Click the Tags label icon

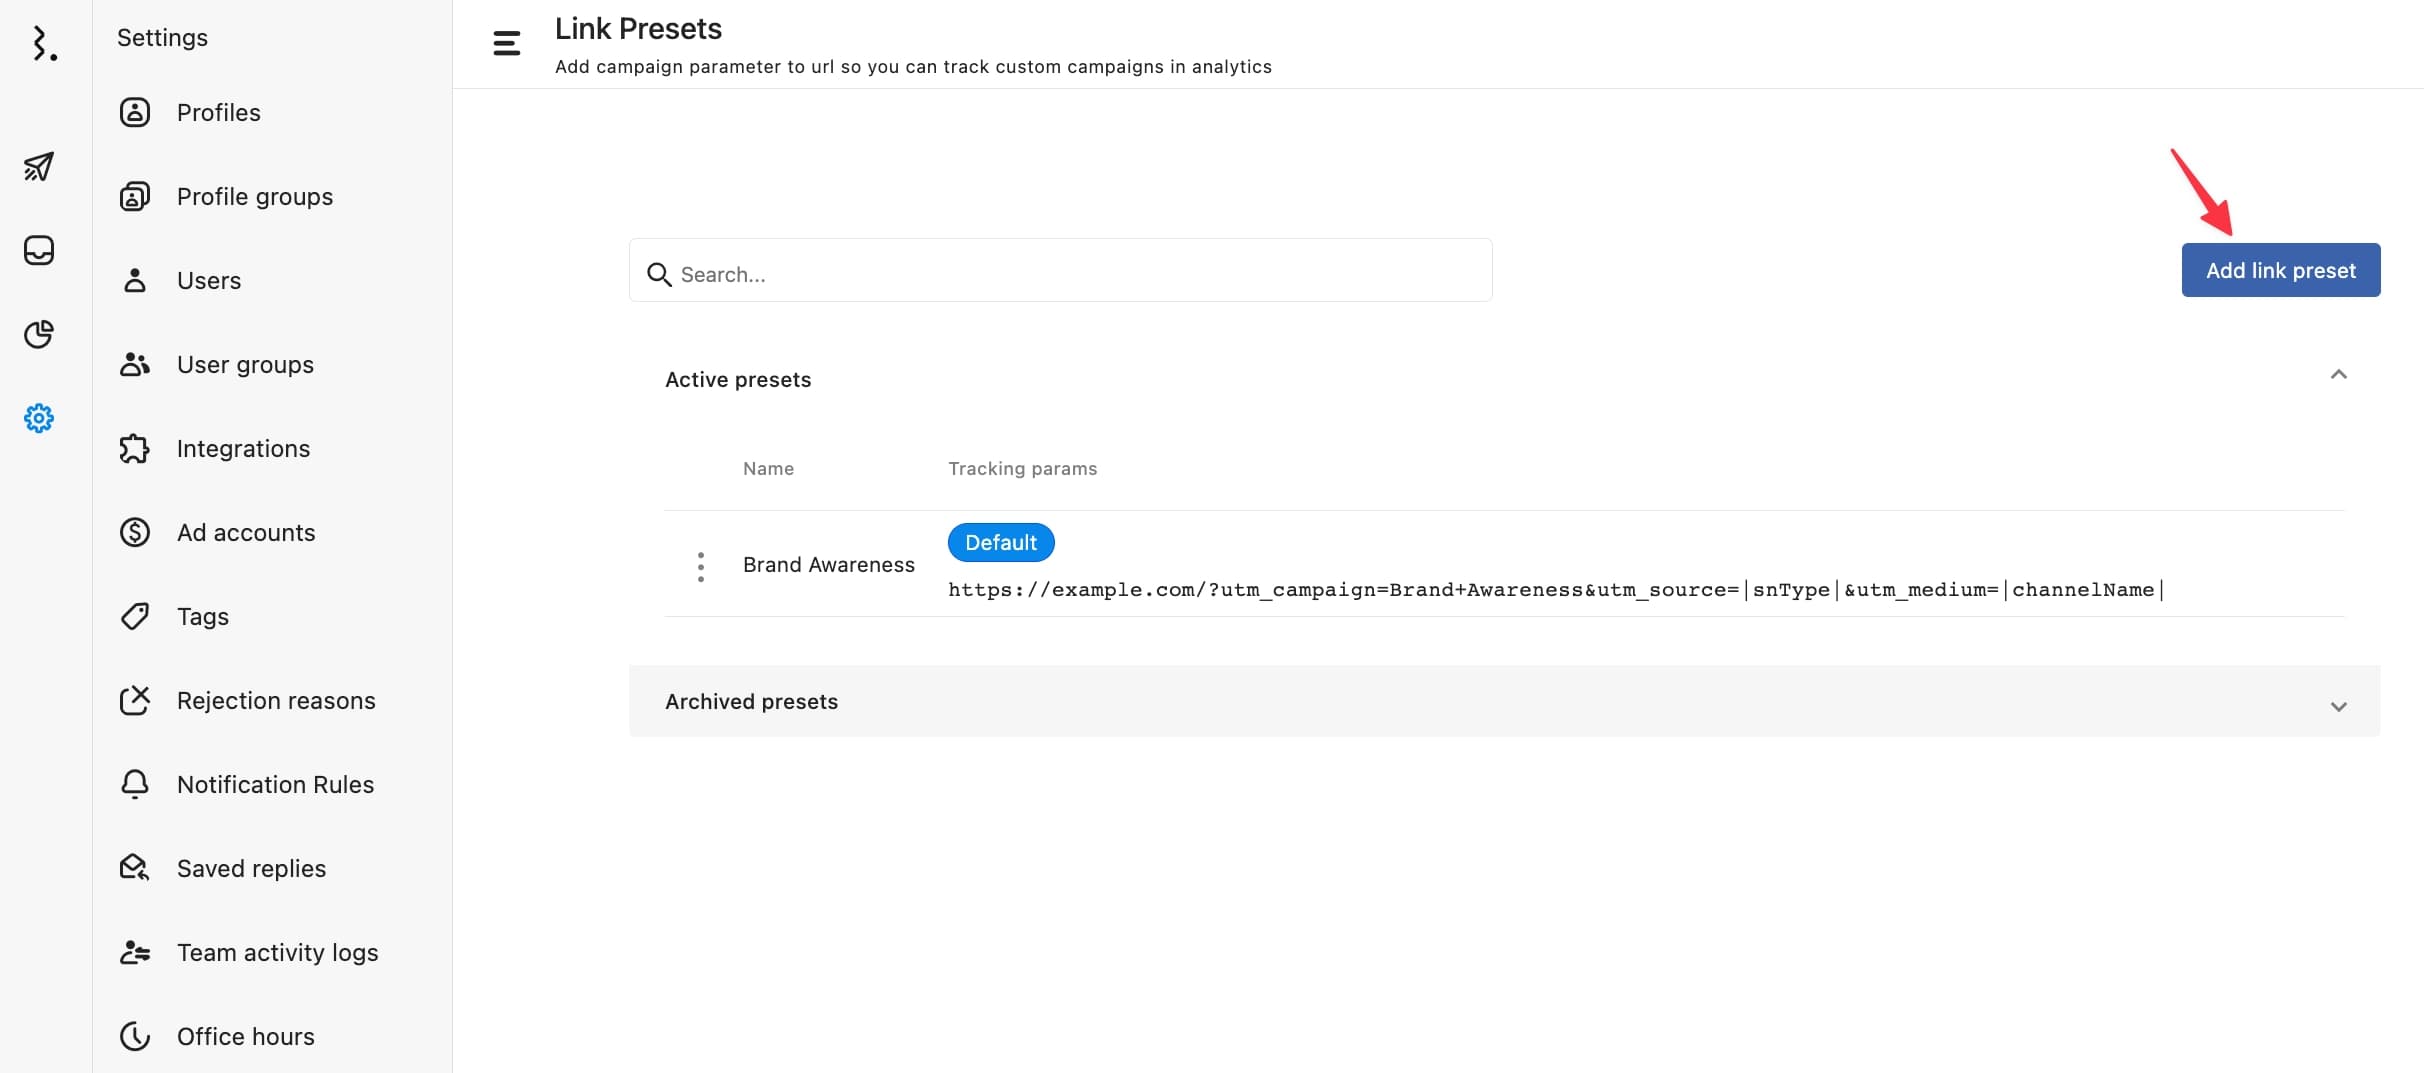click(x=135, y=616)
